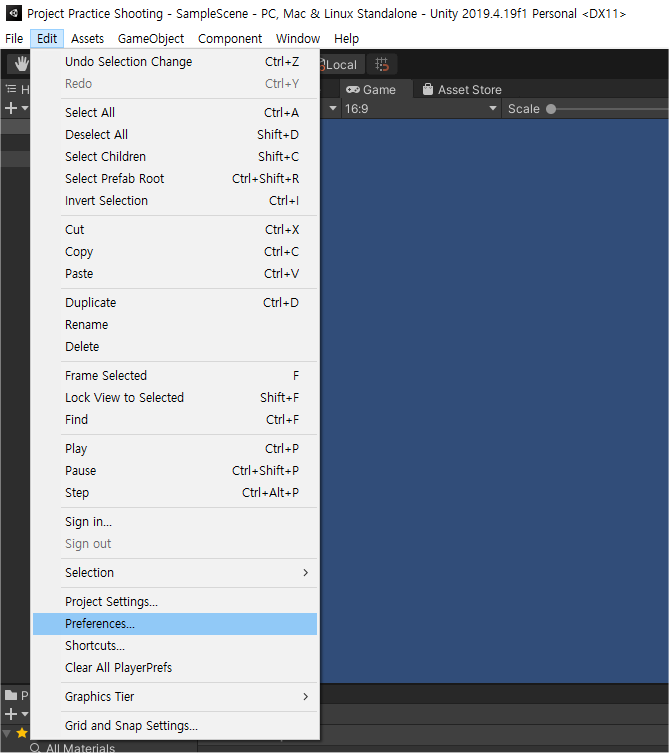Switch to the Asset Store tab
Viewport: 669px width, 753px height.
coord(462,90)
